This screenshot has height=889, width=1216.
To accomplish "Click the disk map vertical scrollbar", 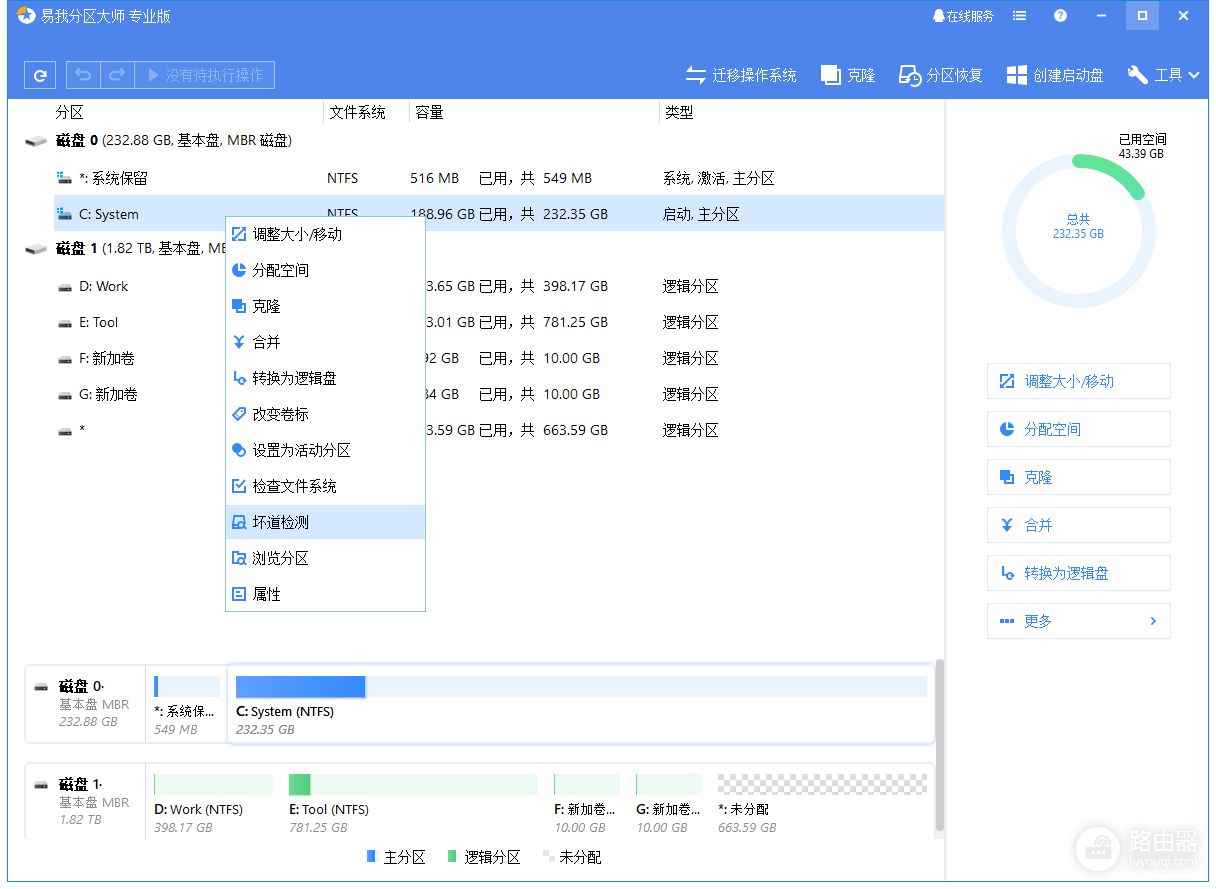I will (939, 745).
